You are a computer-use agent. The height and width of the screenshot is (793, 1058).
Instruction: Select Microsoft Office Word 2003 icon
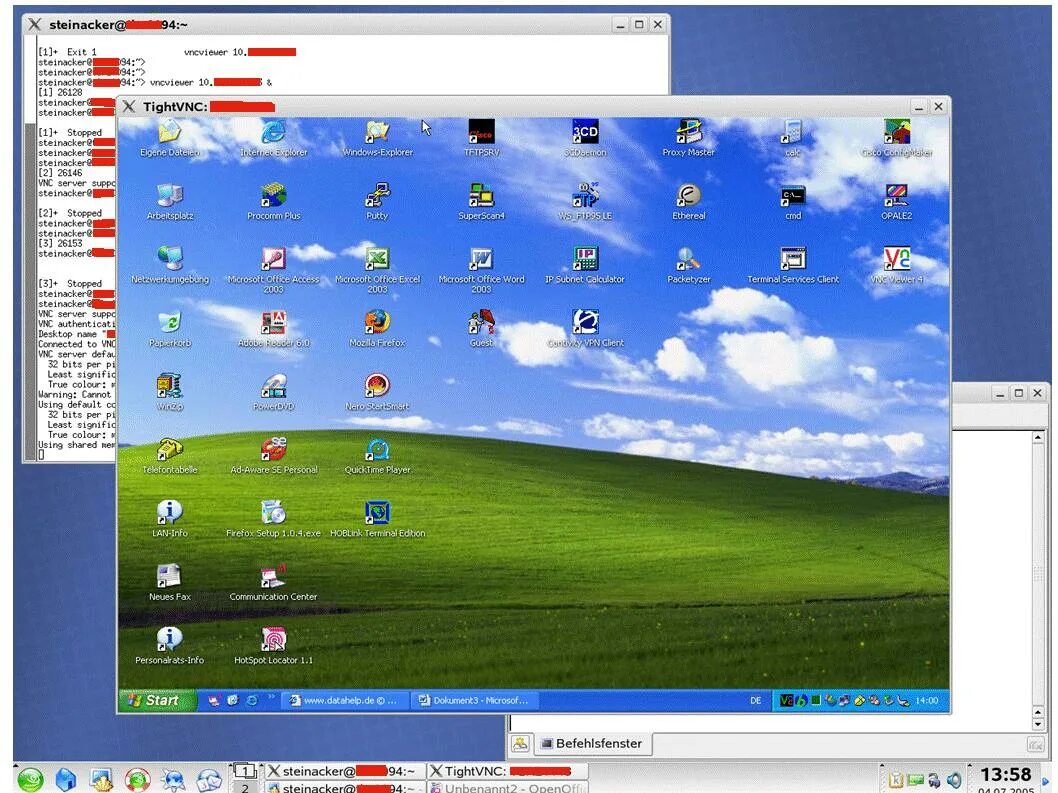click(x=481, y=259)
